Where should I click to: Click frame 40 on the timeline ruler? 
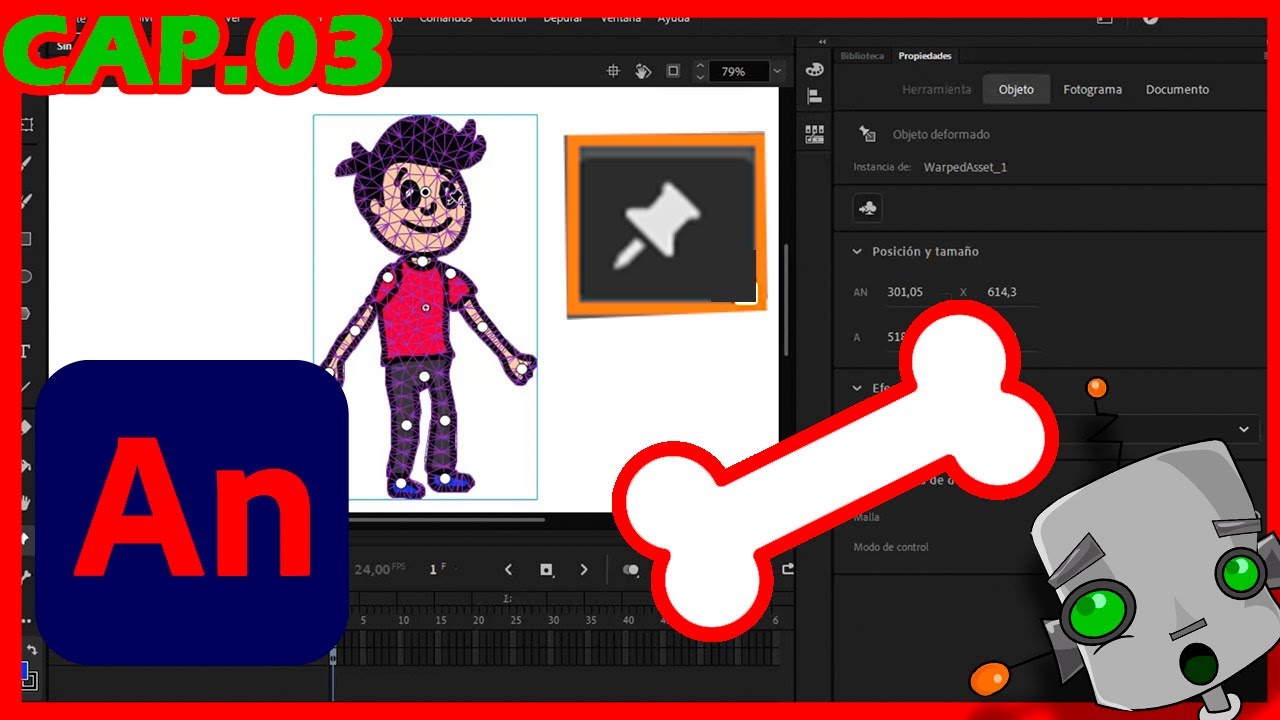(x=628, y=620)
